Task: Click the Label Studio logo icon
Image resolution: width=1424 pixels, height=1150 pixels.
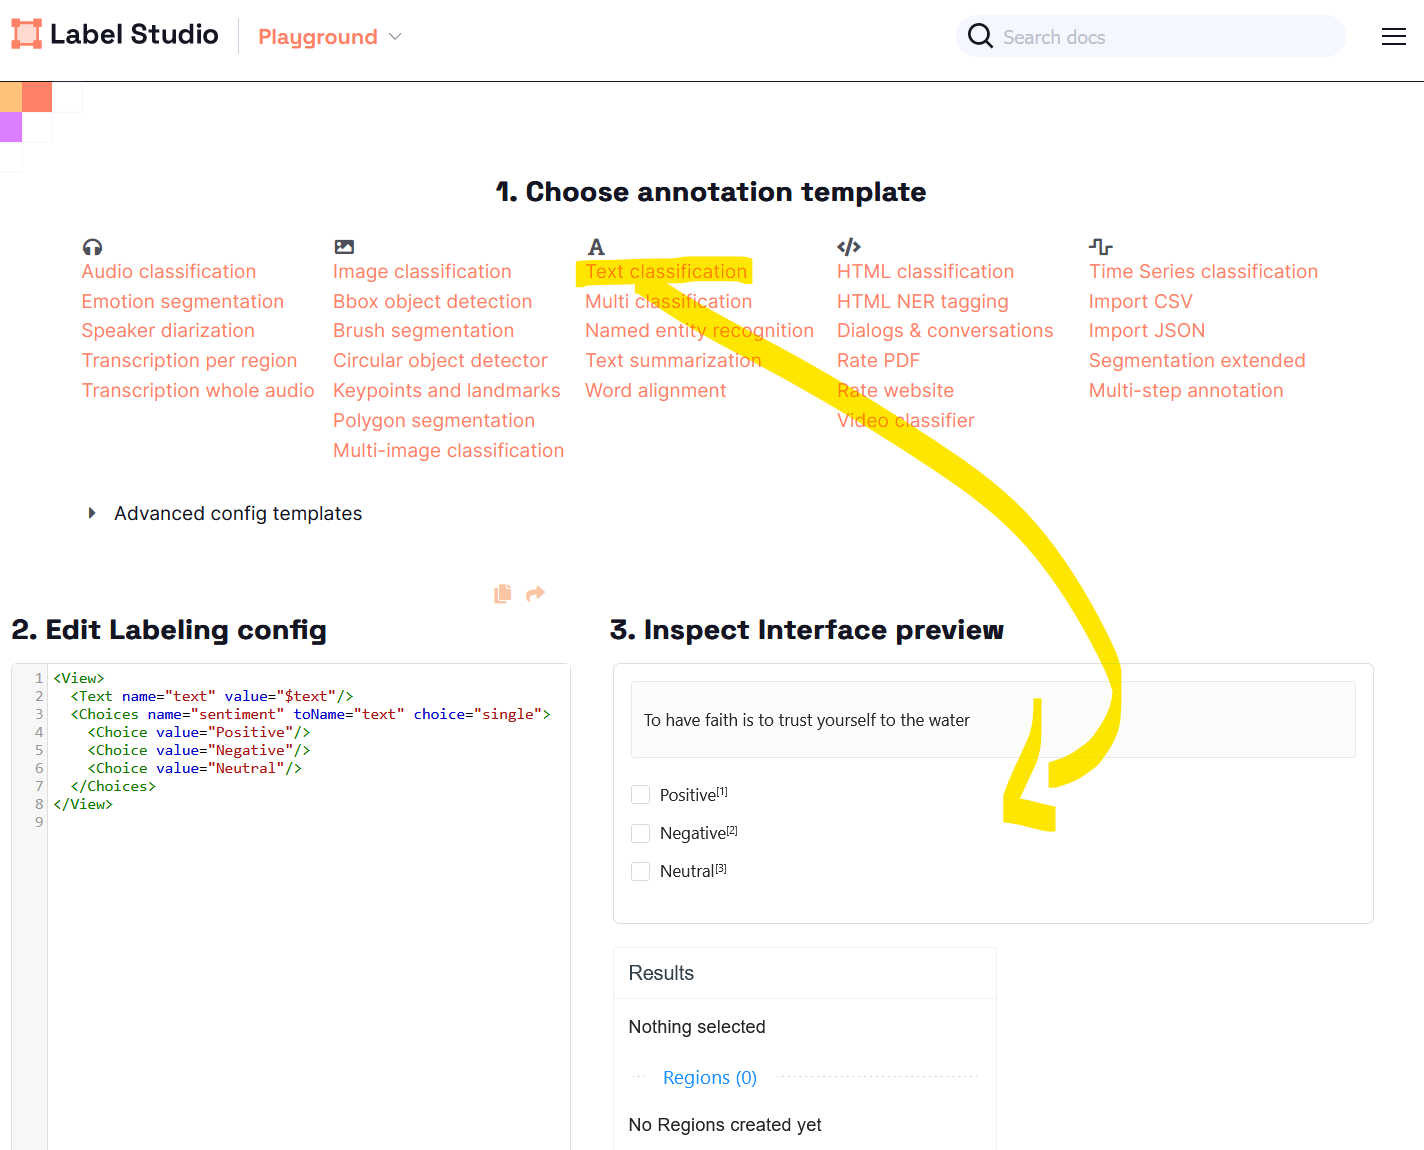Action: pyautogui.click(x=27, y=35)
